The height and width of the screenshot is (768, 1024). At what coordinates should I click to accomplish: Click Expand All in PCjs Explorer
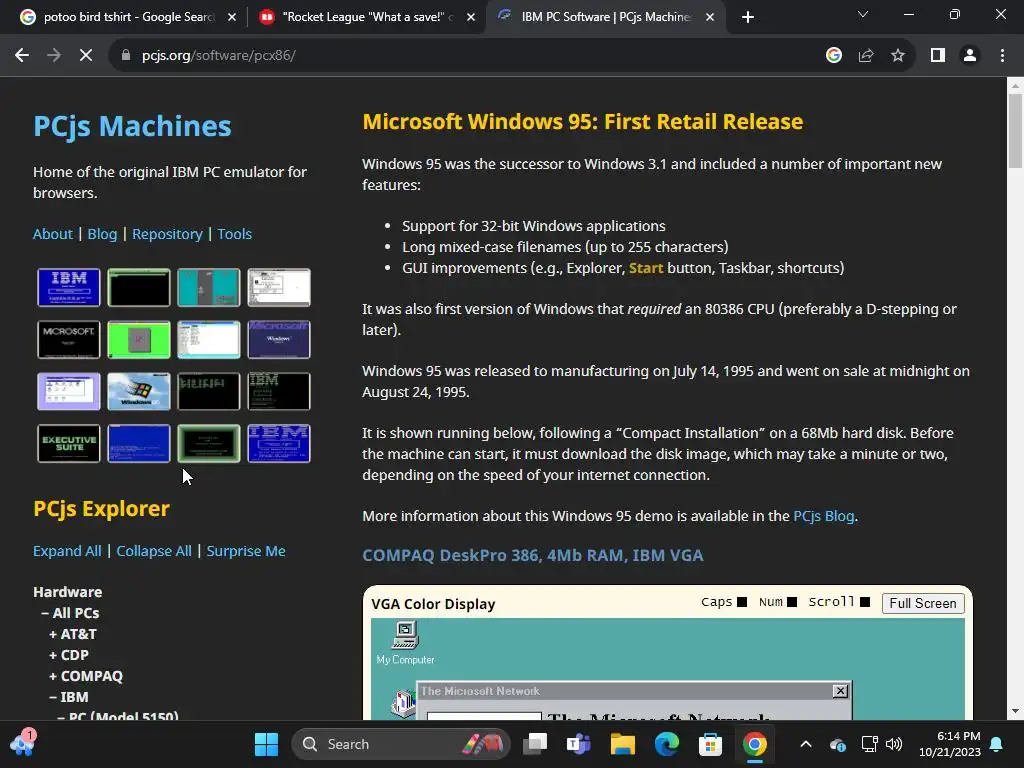tap(67, 551)
